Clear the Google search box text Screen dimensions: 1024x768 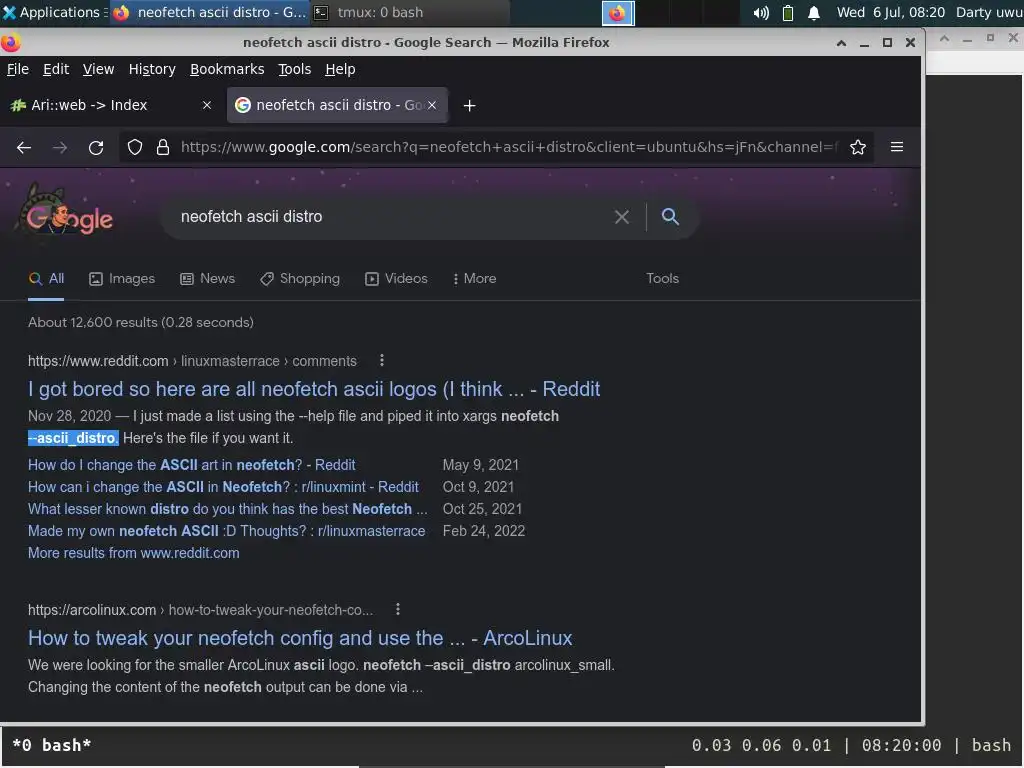(621, 217)
